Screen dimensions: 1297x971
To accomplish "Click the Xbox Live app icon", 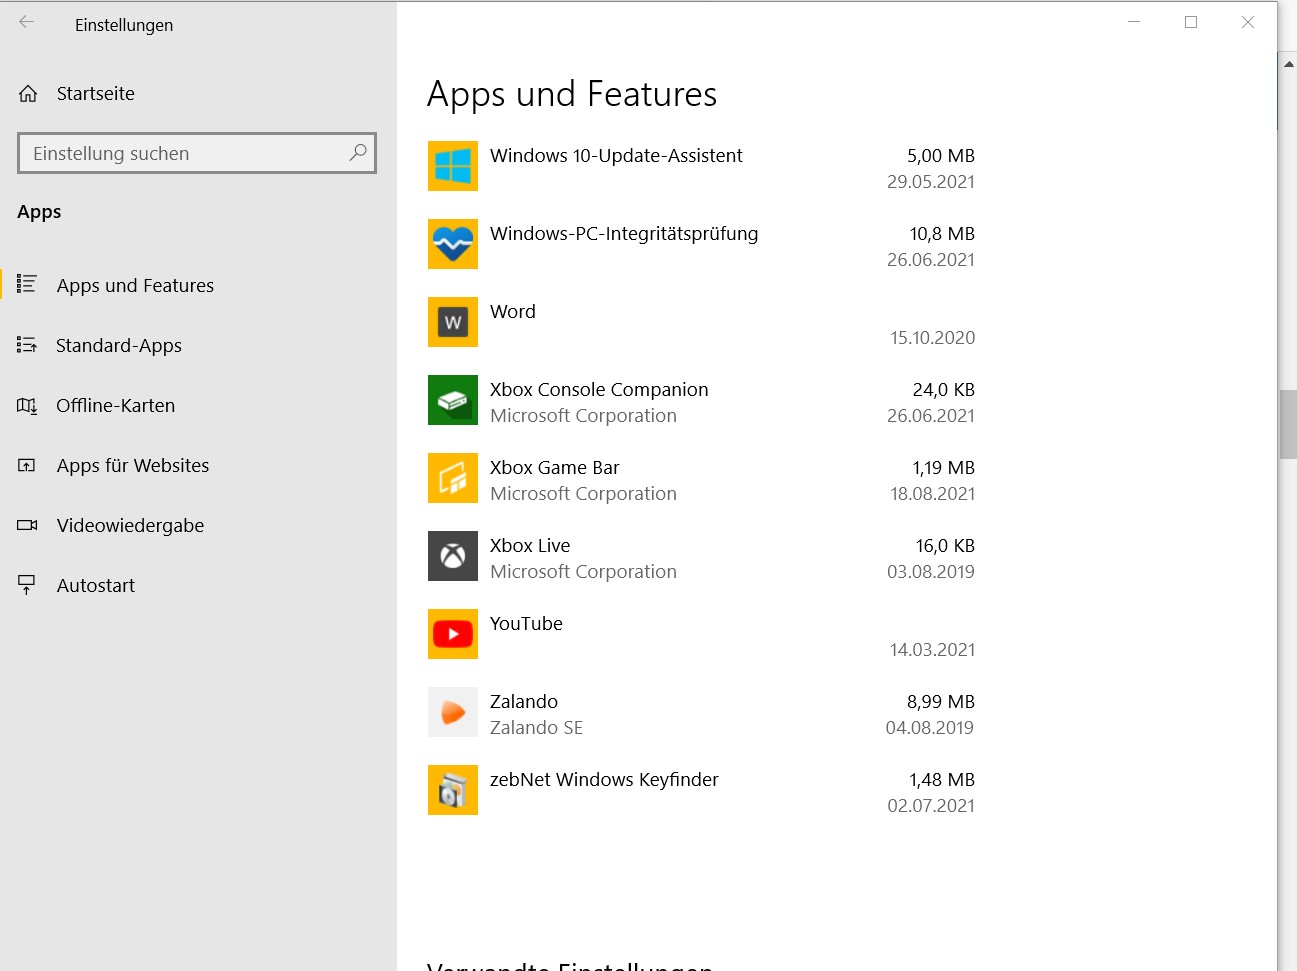I will click(452, 556).
